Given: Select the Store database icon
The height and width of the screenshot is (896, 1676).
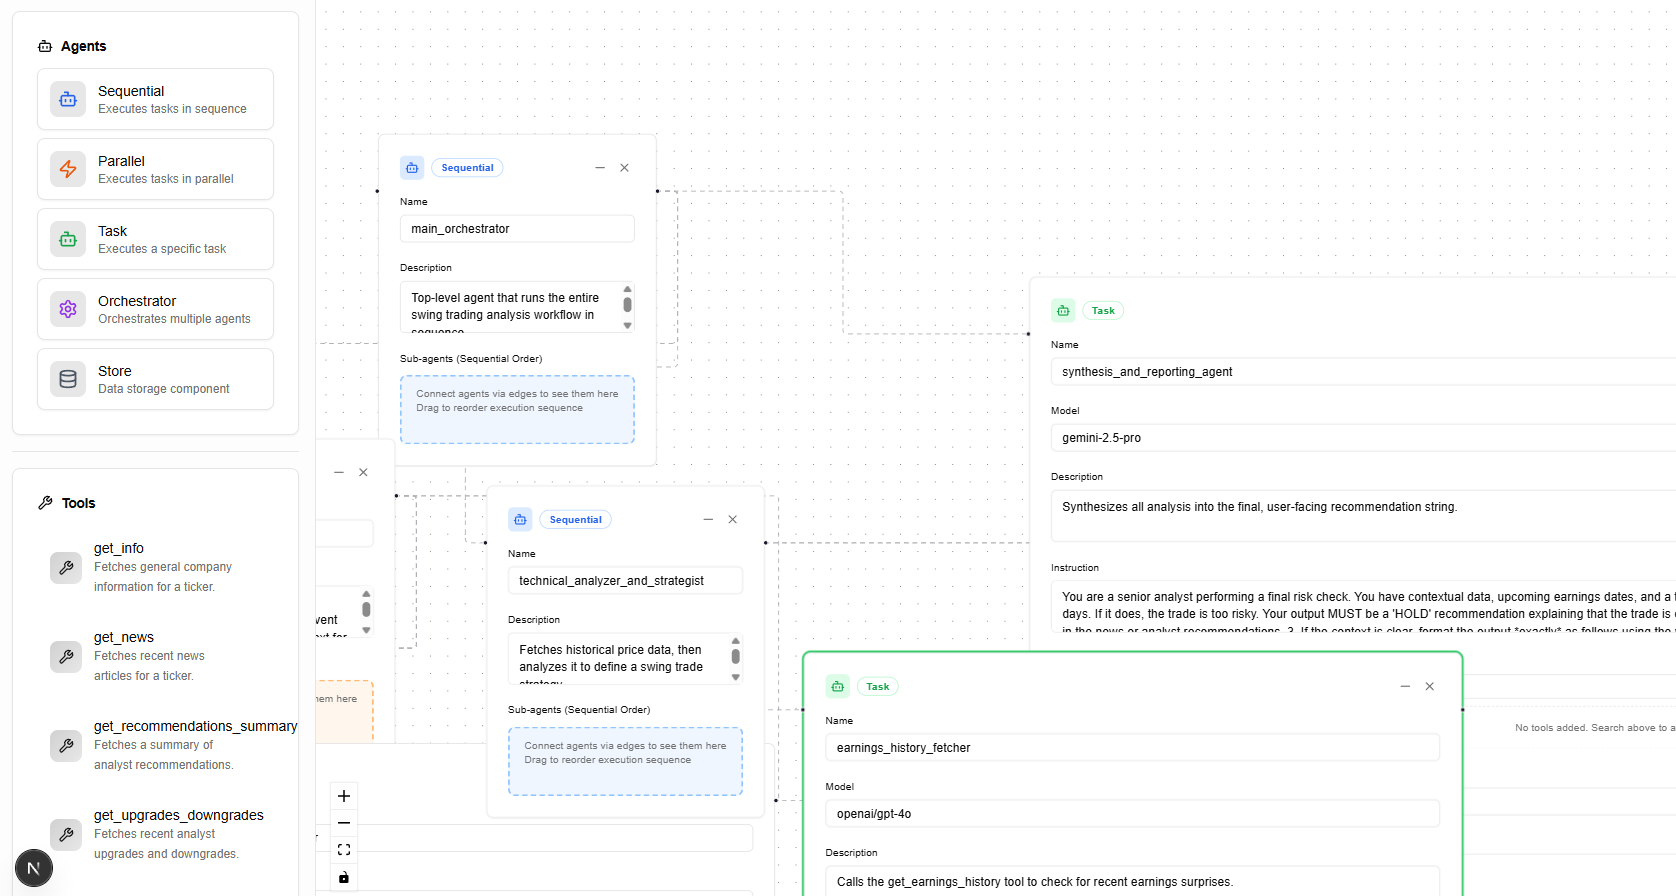Looking at the screenshot, I should [68, 379].
